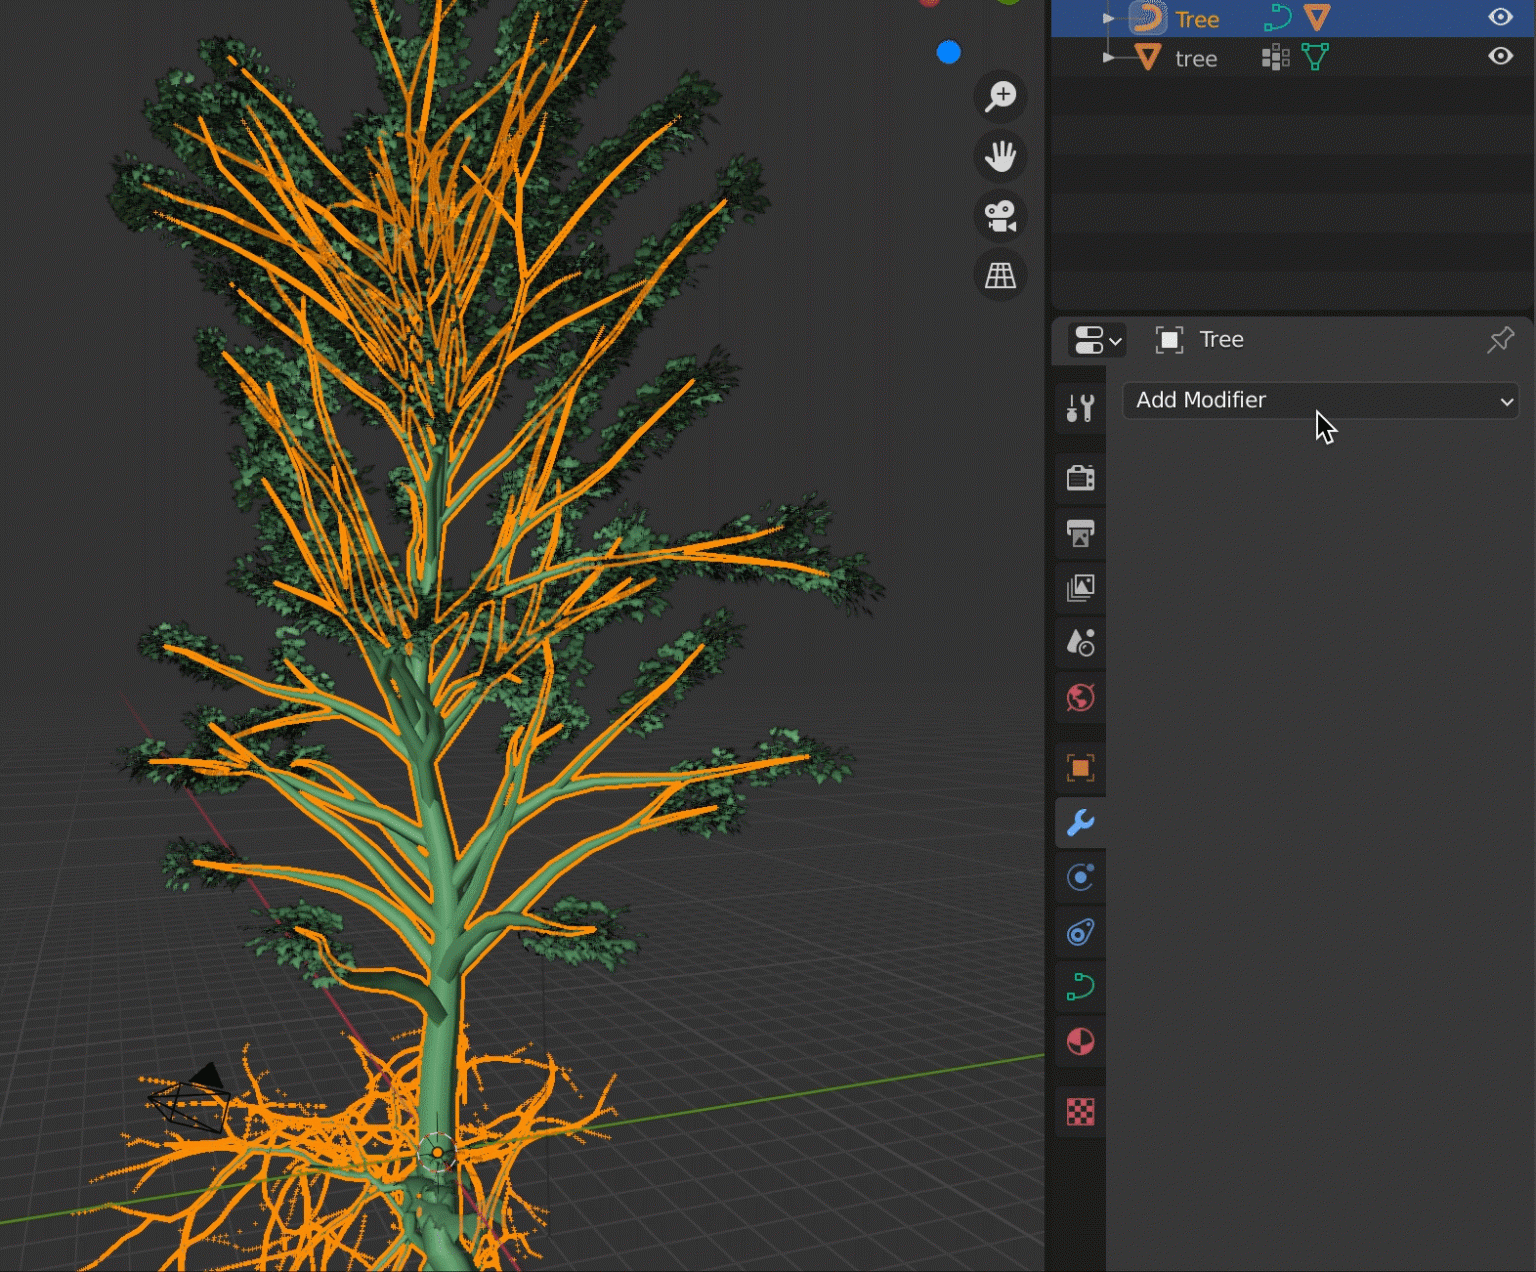Select the Zoom magnifier gizmo in the viewport

[x=1000, y=96]
